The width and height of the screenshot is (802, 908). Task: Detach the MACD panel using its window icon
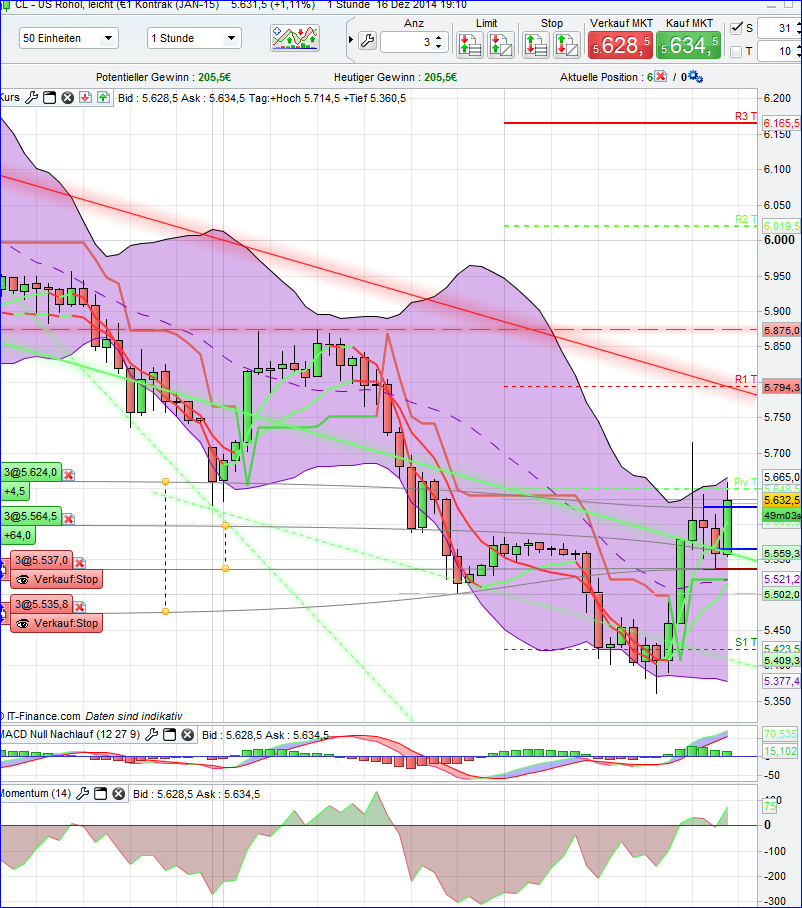pos(168,735)
